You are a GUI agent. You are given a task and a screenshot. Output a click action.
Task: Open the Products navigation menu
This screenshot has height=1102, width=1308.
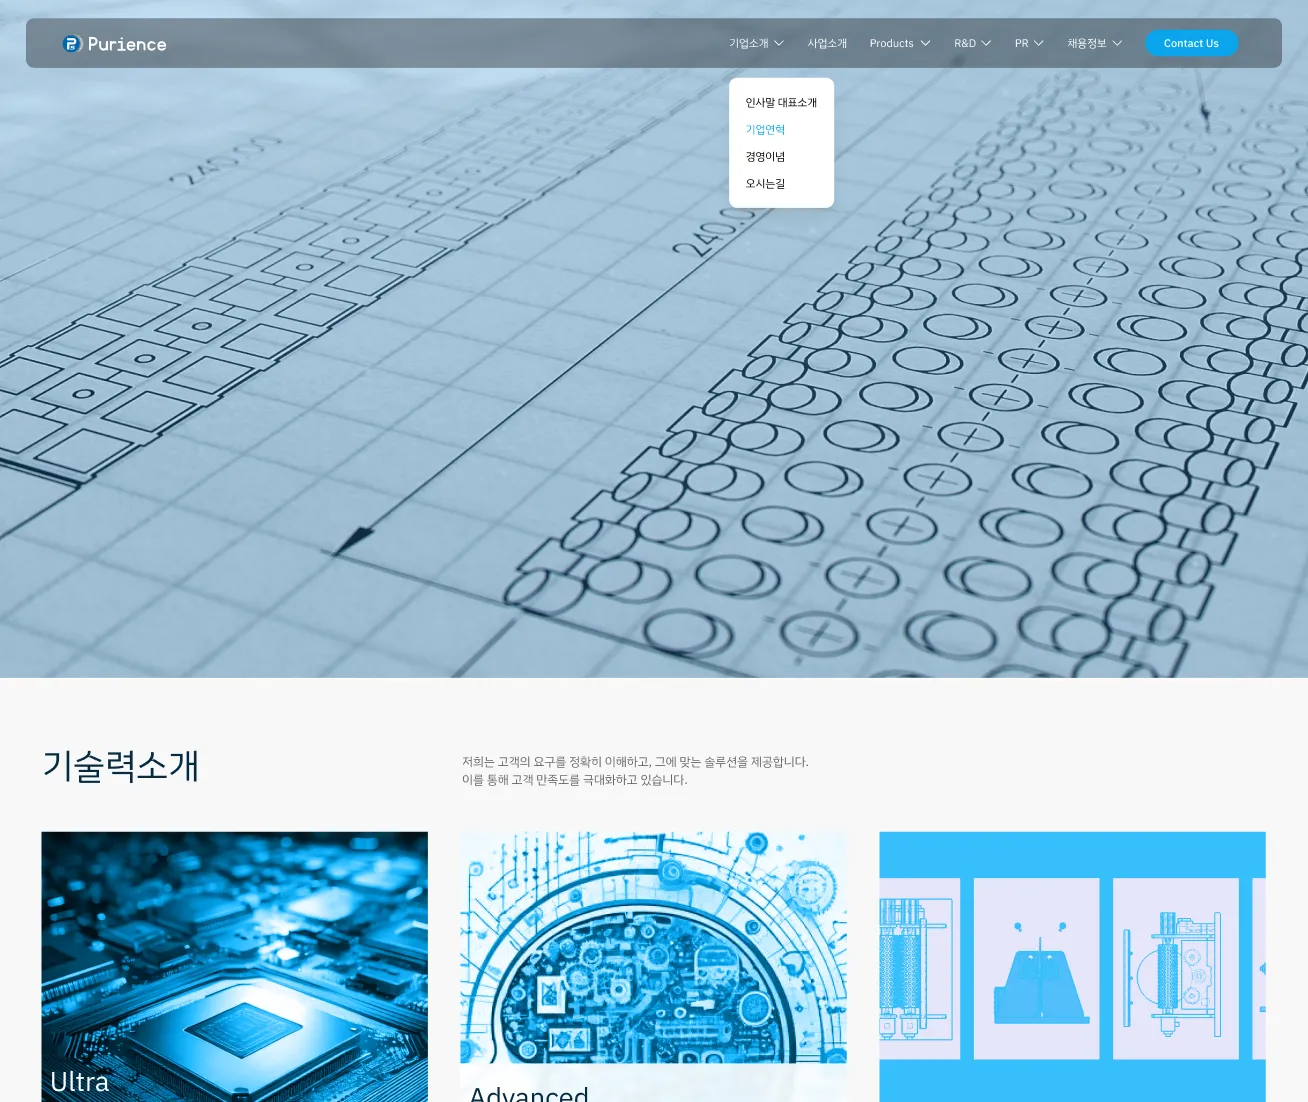(892, 43)
